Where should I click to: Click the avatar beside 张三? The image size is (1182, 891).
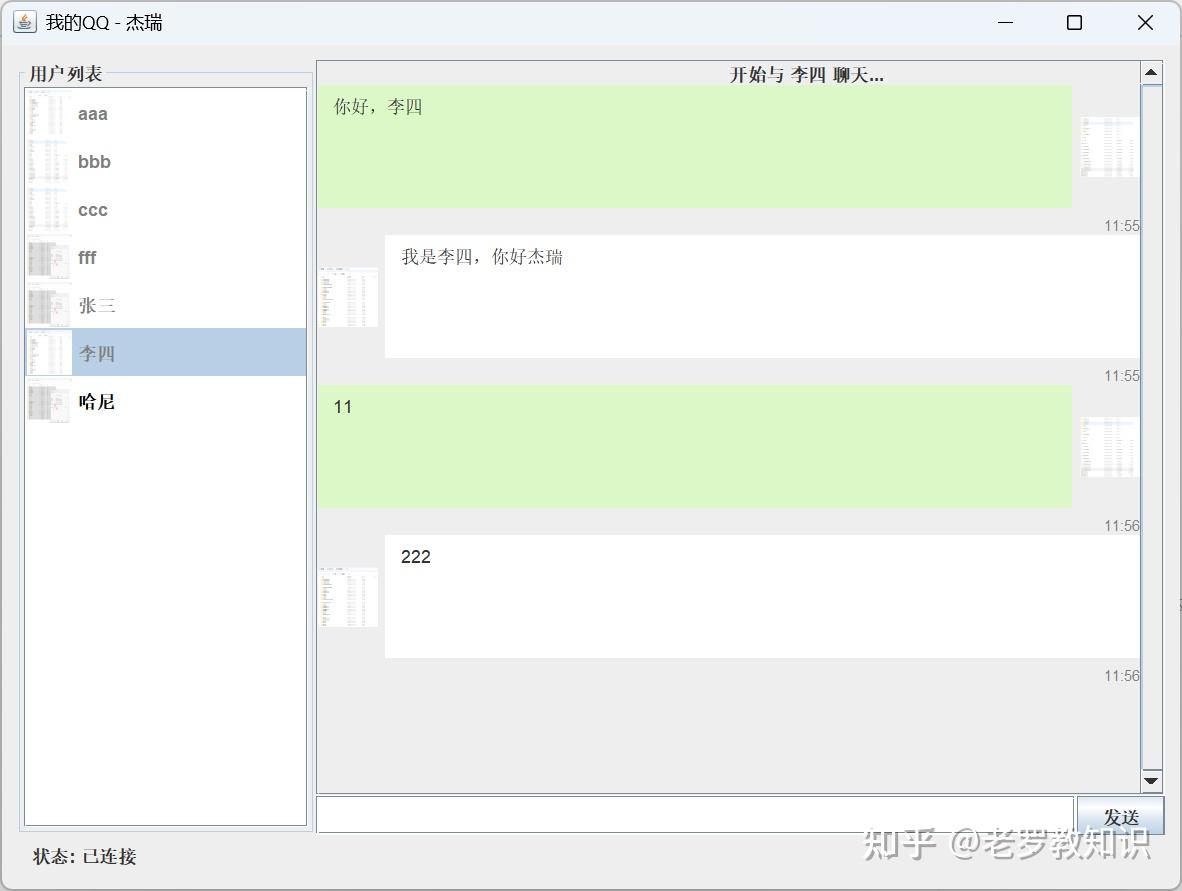click(50, 305)
